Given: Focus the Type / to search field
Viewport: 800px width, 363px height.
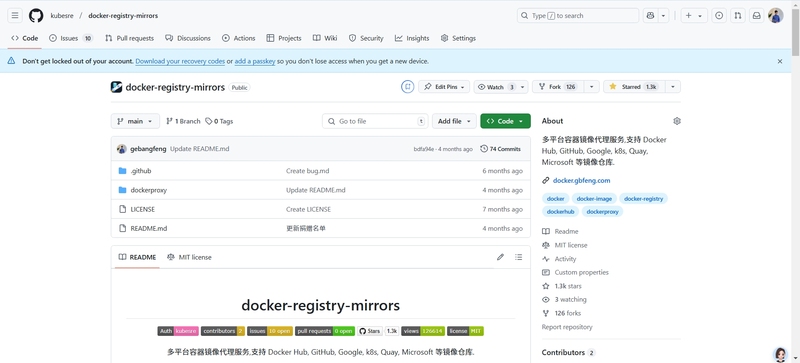Looking at the screenshot, I should (x=578, y=16).
